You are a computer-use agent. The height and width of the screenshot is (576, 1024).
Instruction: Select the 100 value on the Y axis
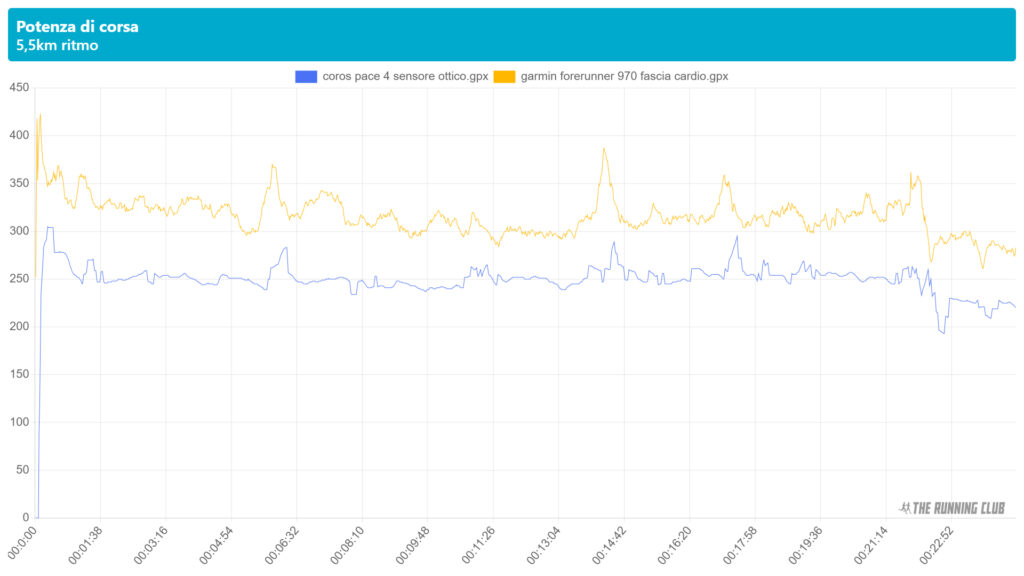pos(18,422)
